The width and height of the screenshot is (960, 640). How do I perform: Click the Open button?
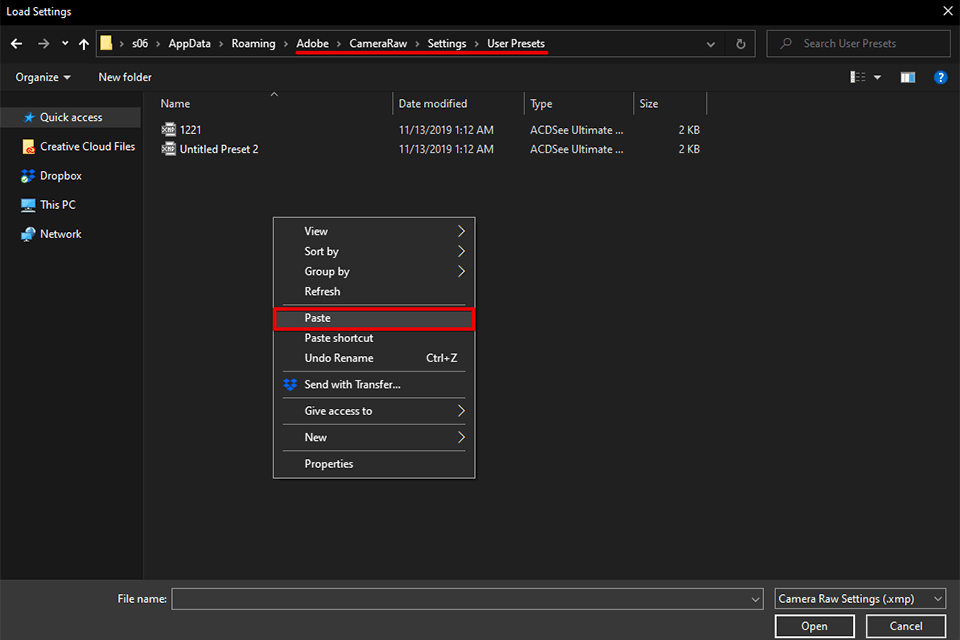pos(814,626)
